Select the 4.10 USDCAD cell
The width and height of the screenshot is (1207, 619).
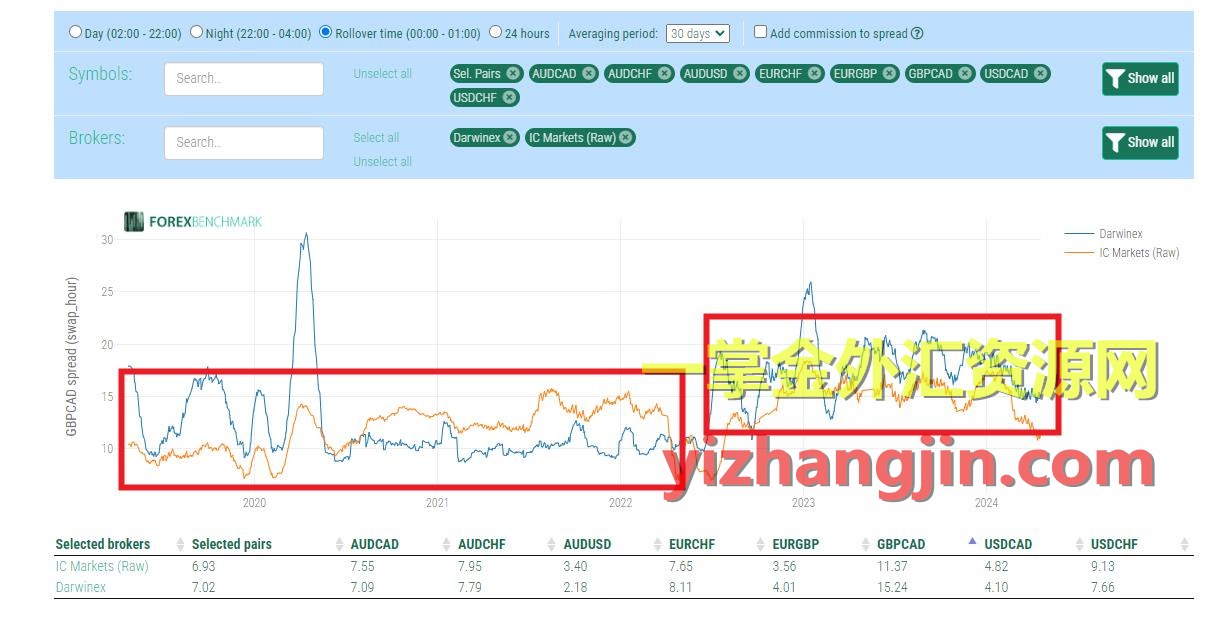pos(997,587)
